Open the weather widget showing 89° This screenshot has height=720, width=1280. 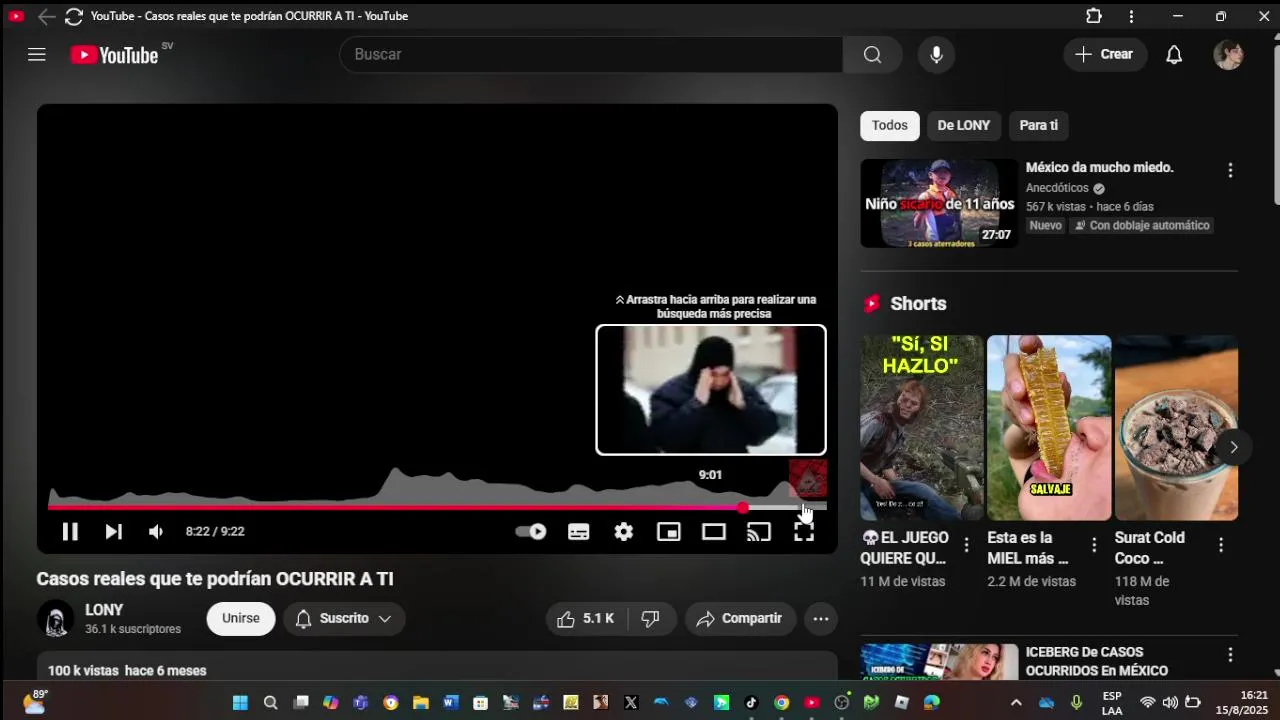click(x=35, y=701)
